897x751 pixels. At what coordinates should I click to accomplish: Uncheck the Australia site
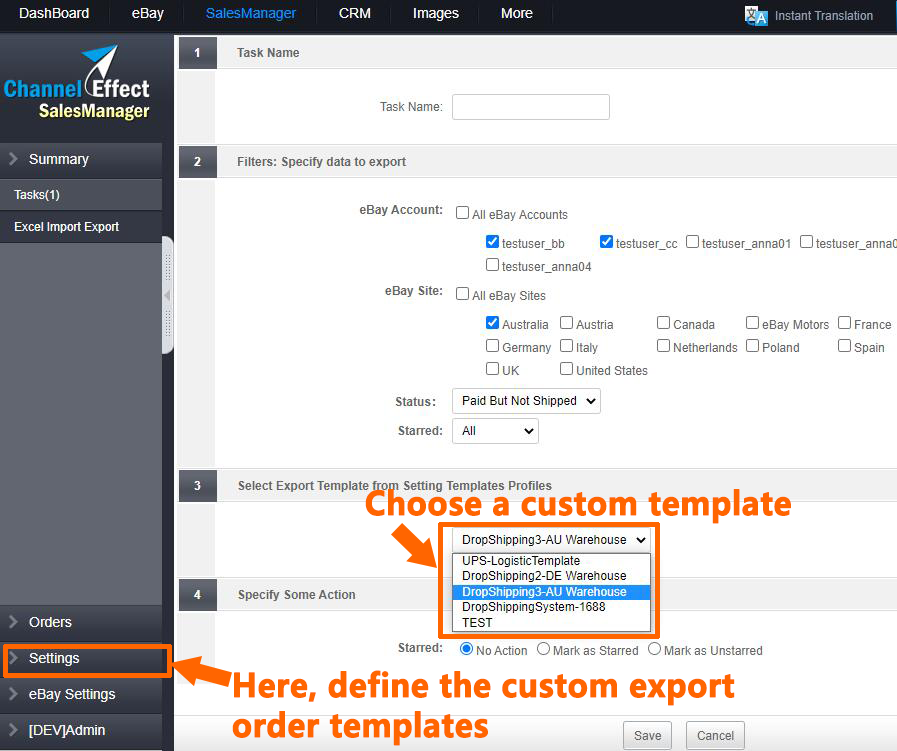(x=492, y=323)
